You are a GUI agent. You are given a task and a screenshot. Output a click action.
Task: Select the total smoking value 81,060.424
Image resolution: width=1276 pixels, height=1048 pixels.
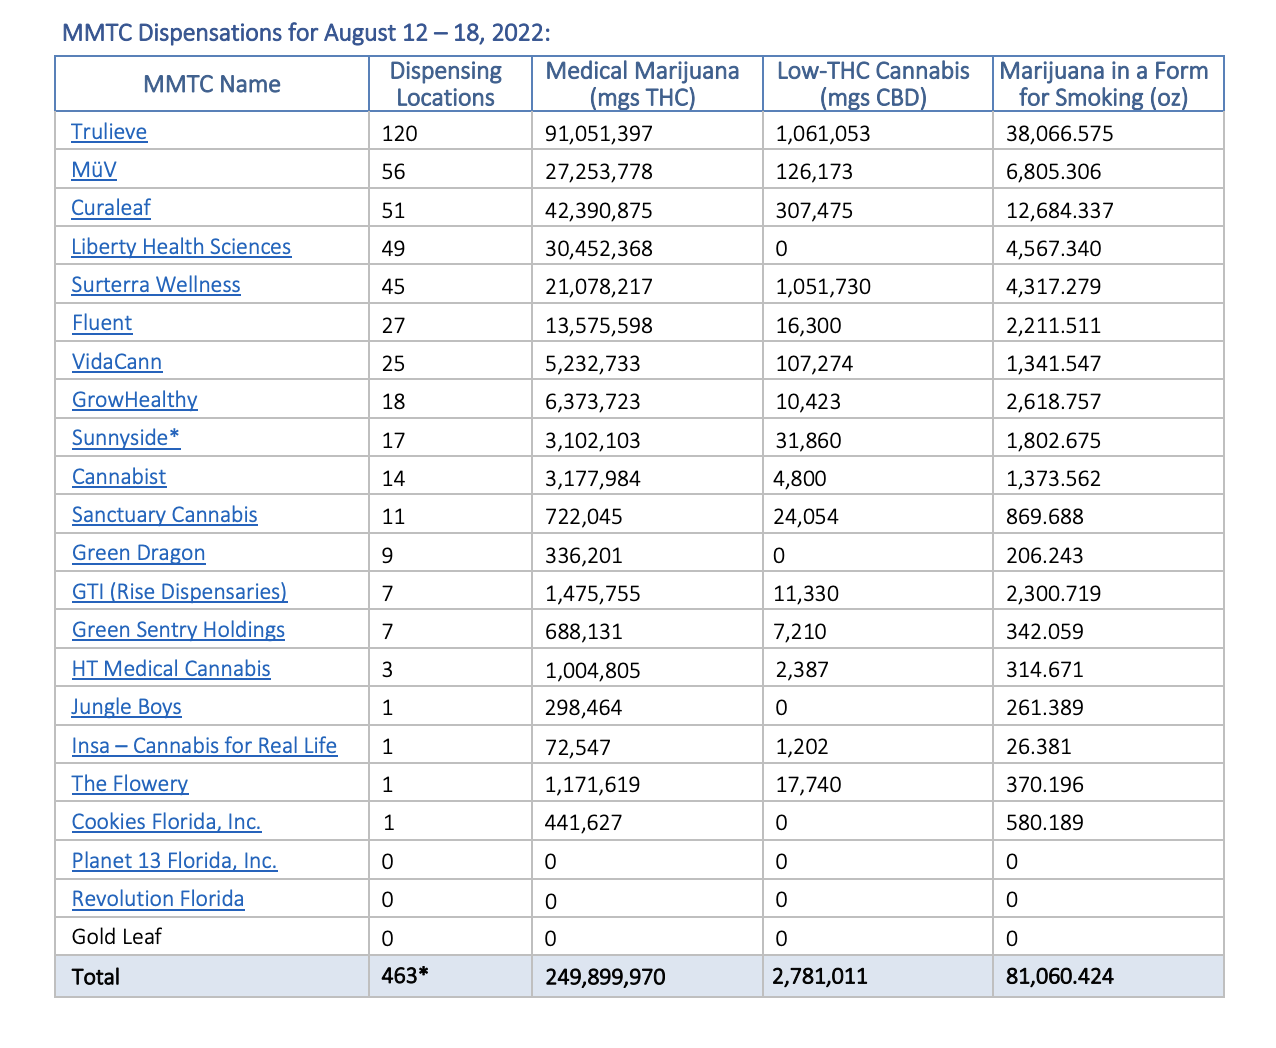tap(1060, 977)
